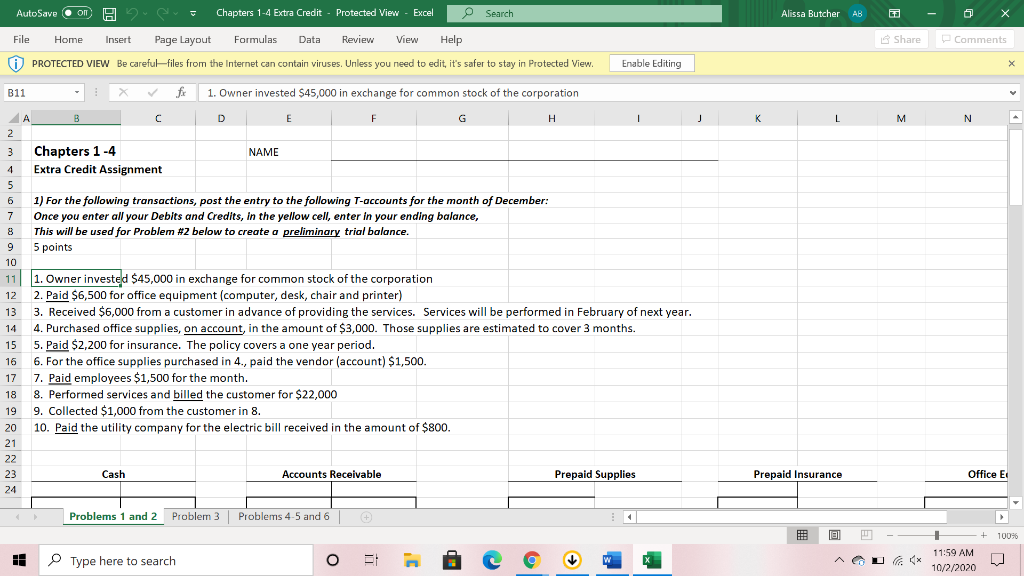Expand the formula bar
Screen dimensions: 1024x576
(1013, 93)
